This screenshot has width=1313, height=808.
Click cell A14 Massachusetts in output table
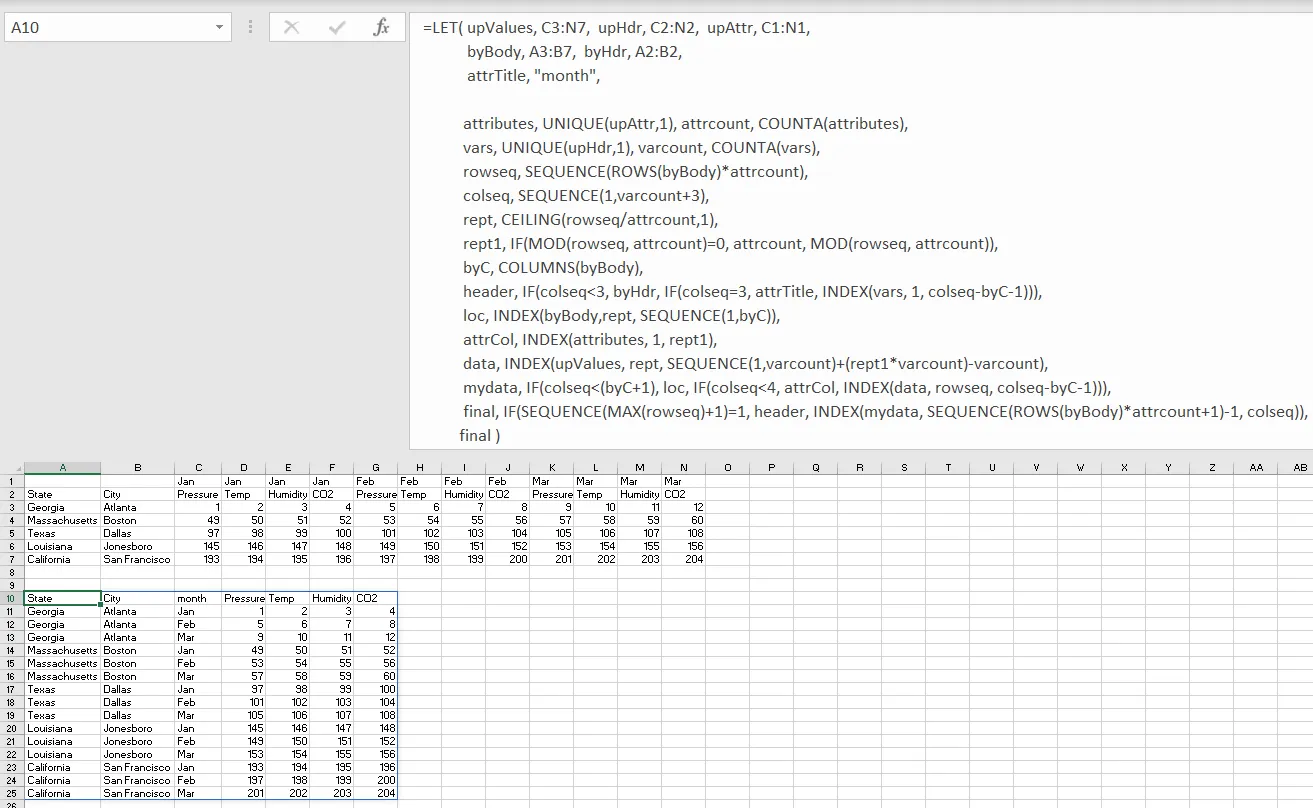point(62,650)
